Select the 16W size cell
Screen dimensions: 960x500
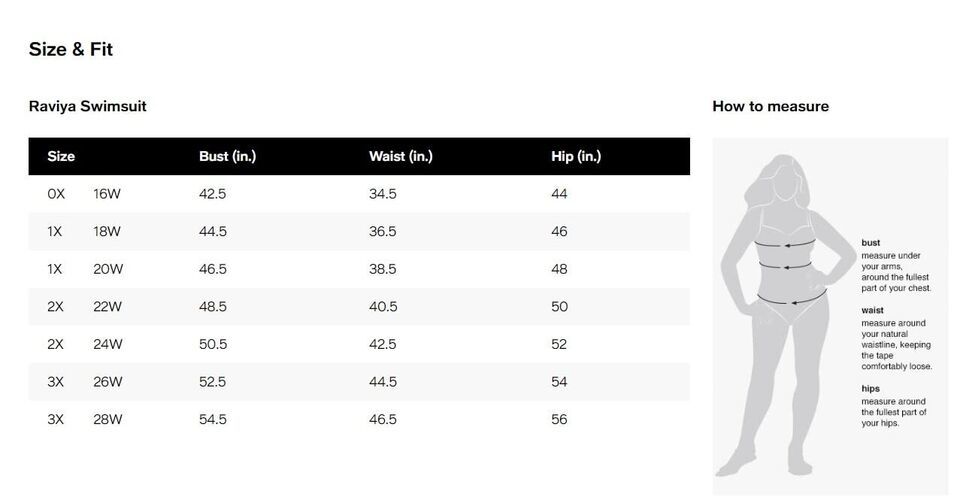click(107, 193)
